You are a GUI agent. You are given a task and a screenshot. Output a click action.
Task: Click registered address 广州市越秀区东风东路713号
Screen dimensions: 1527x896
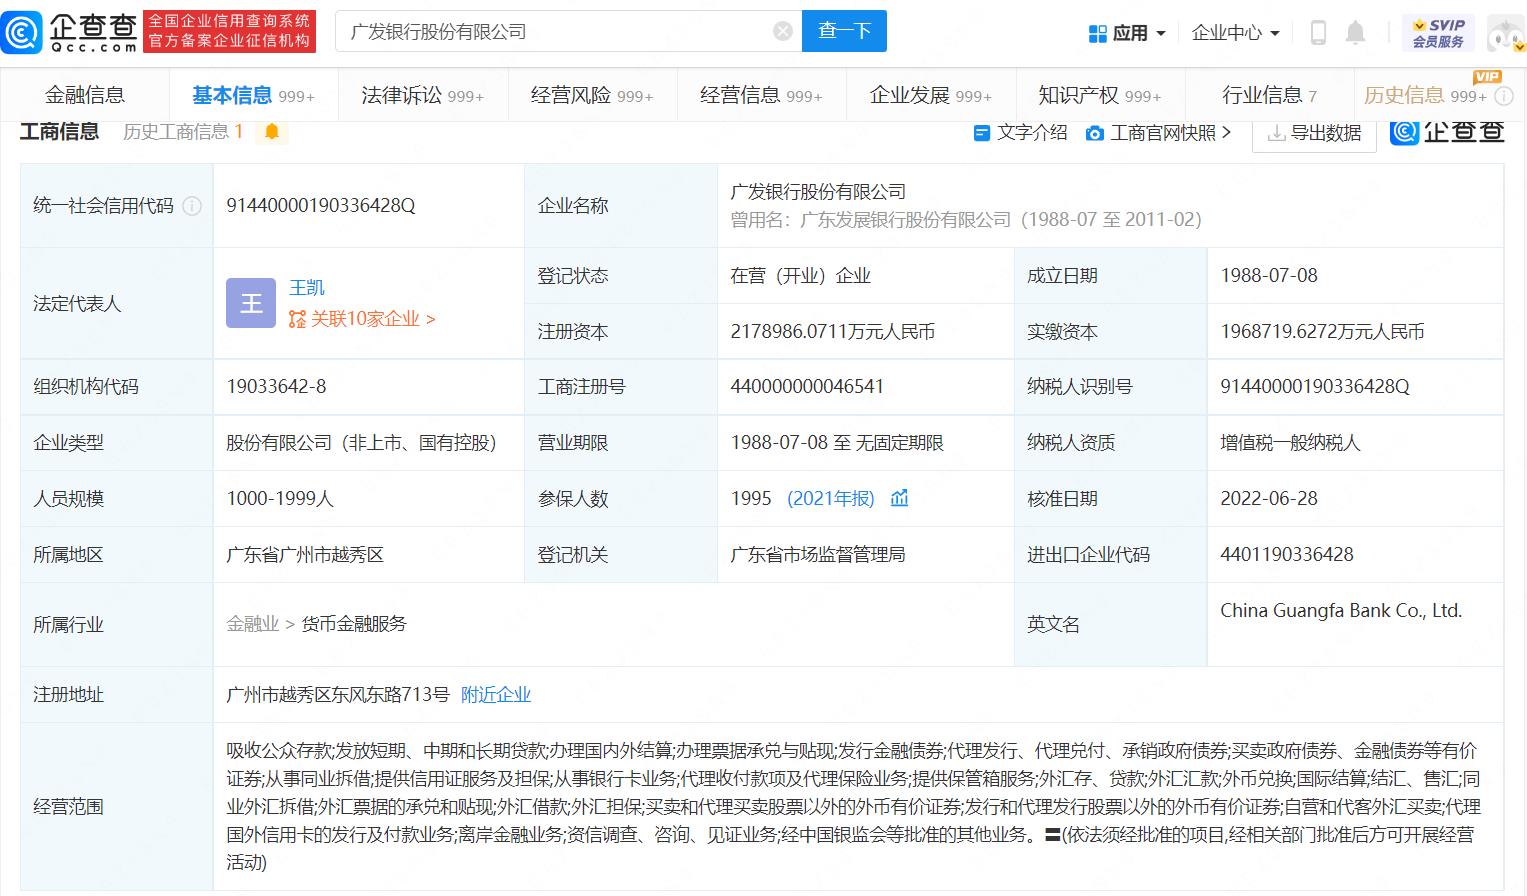click(x=338, y=695)
